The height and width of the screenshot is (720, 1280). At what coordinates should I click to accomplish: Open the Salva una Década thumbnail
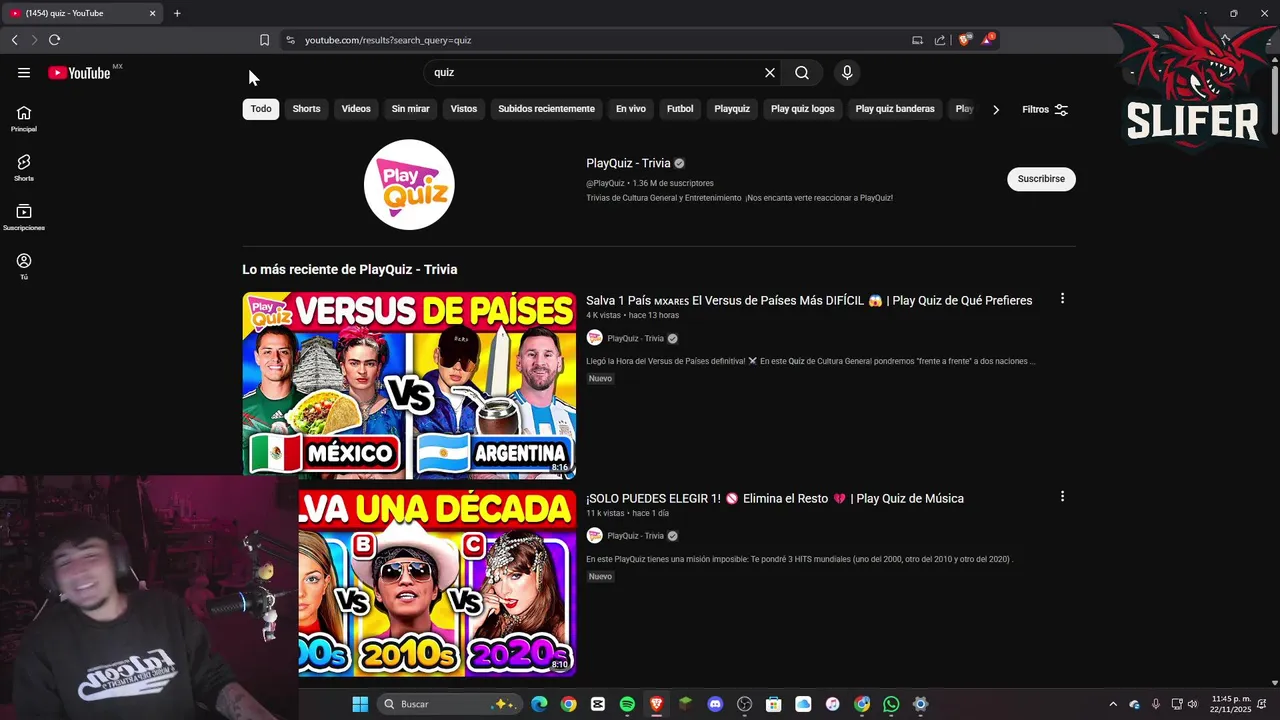tap(437, 583)
